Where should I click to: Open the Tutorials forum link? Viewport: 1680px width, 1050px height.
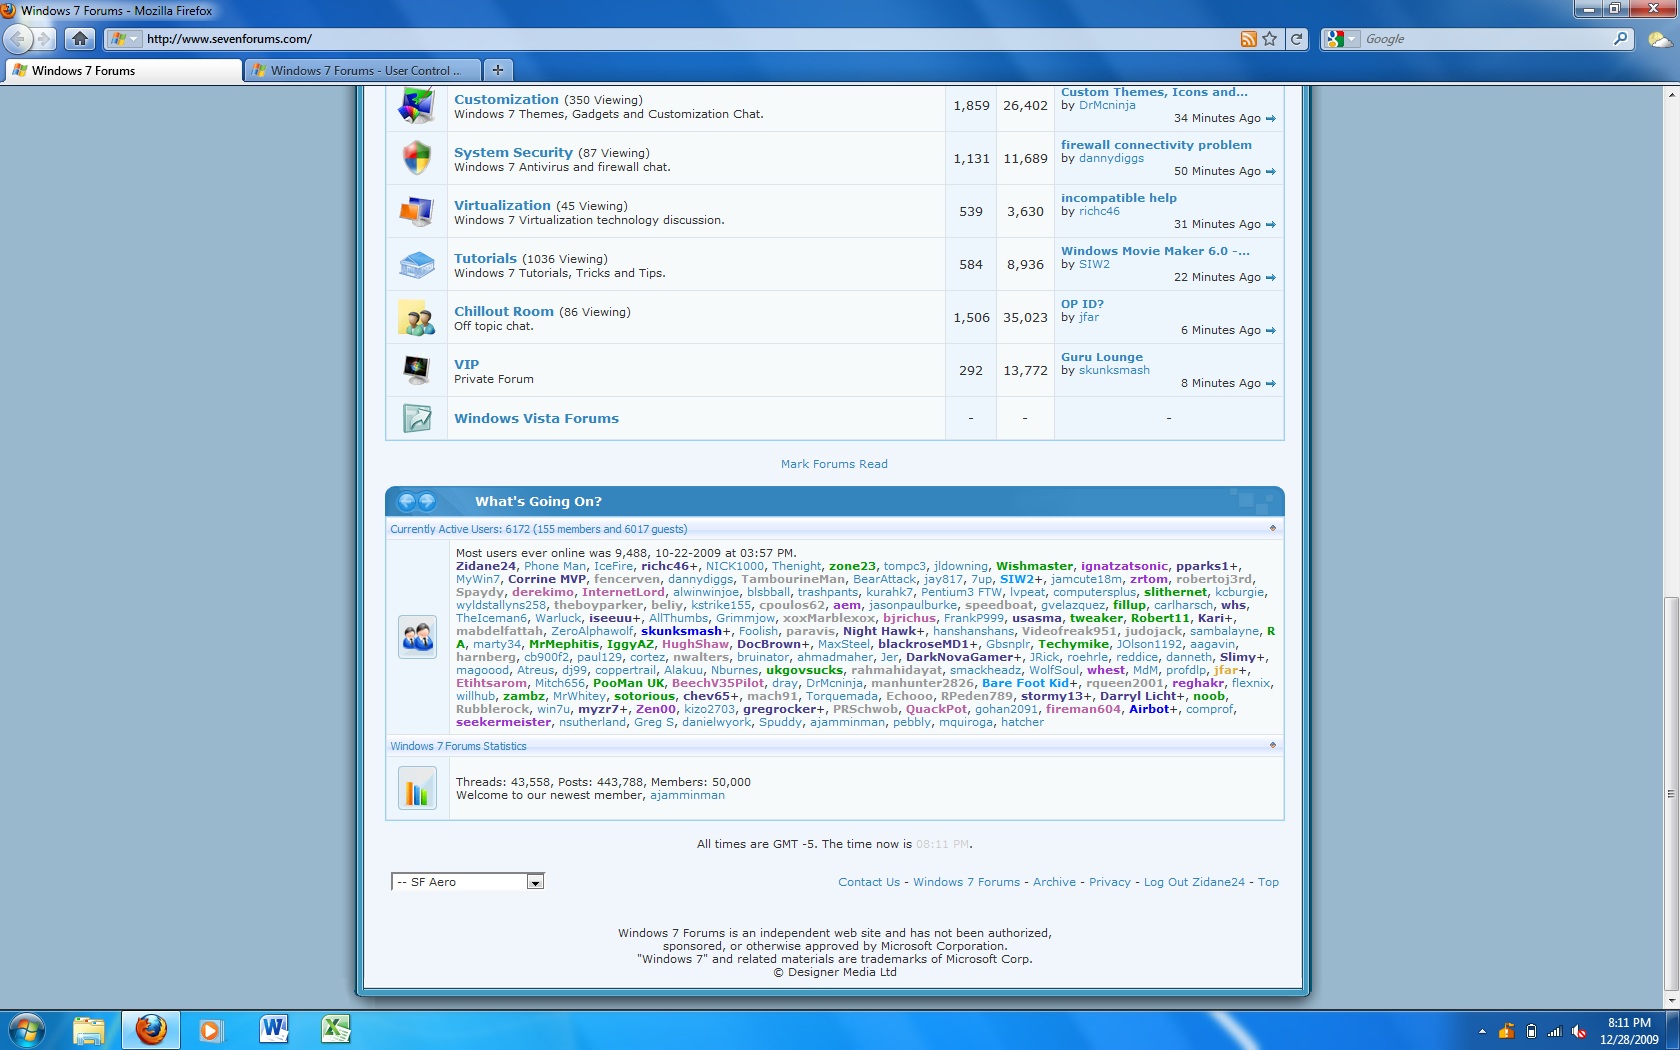point(485,258)
